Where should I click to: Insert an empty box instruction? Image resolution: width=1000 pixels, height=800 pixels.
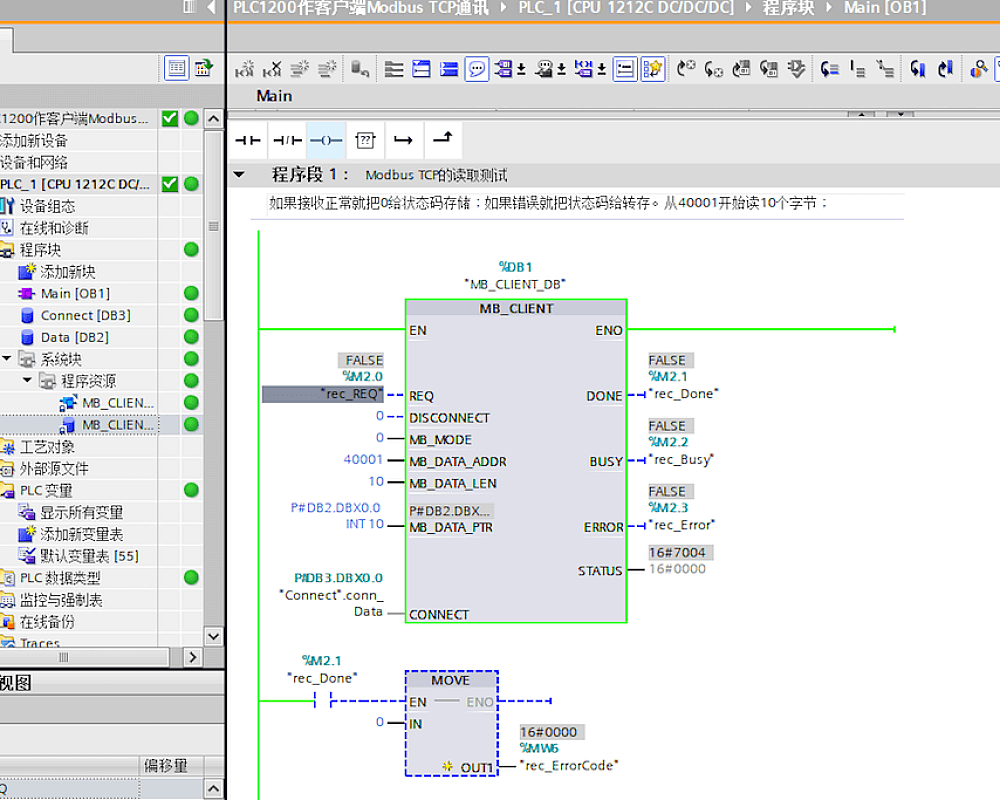click(365, 140)
